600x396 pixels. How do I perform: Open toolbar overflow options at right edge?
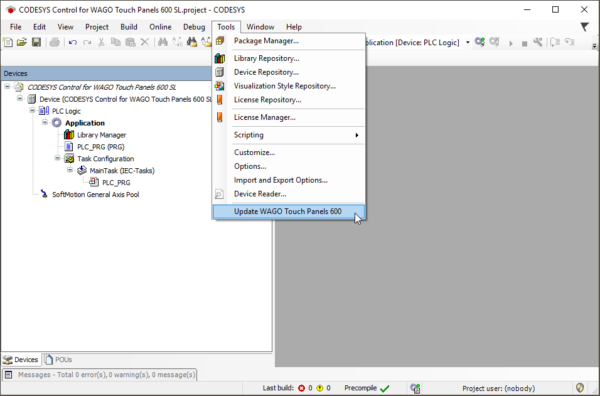click(594, 46)
